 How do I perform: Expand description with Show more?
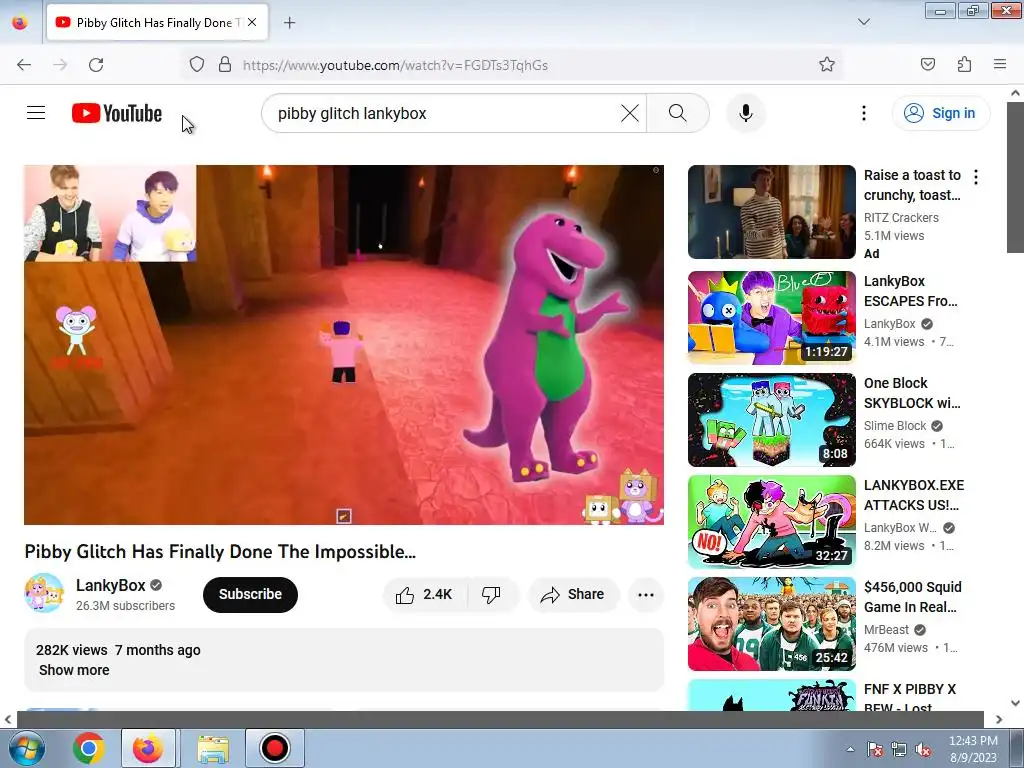74,670
